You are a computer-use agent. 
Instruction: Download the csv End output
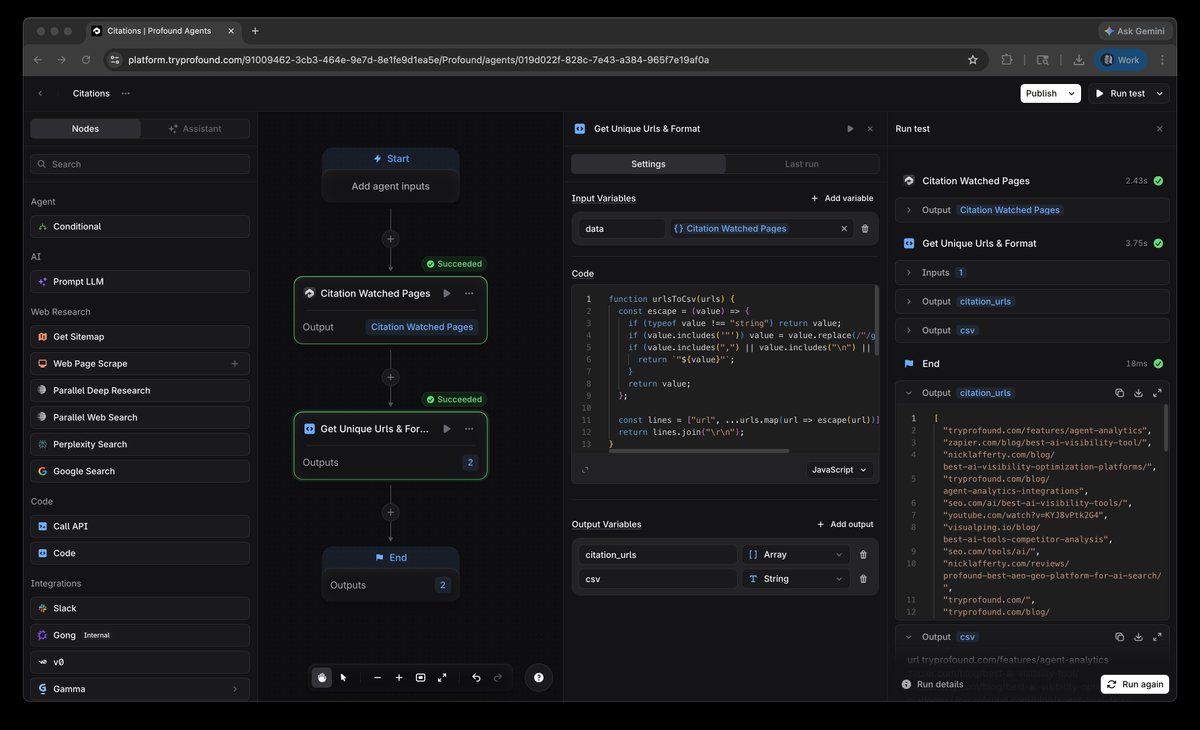tap(1138, 636)
